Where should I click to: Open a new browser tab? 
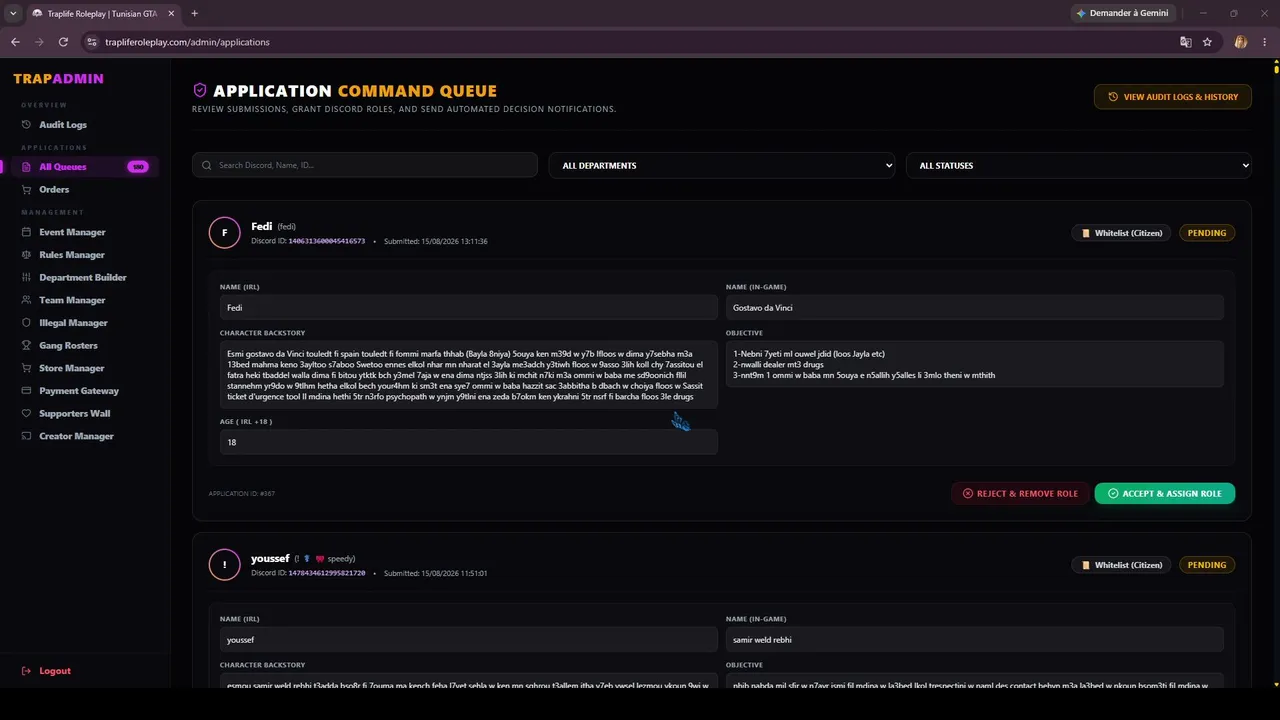194,13
